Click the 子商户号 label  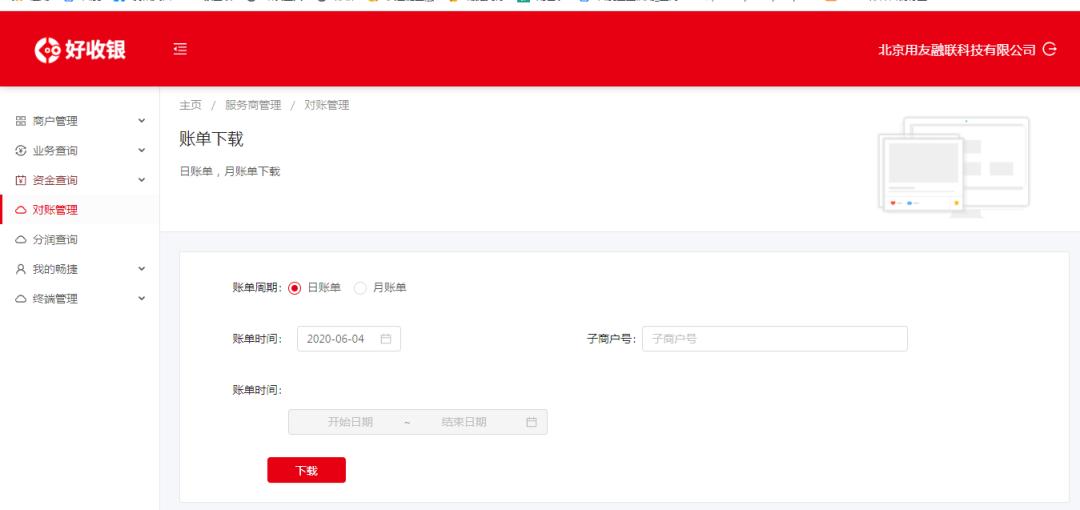pyautogui.click(x=612, y=339)
